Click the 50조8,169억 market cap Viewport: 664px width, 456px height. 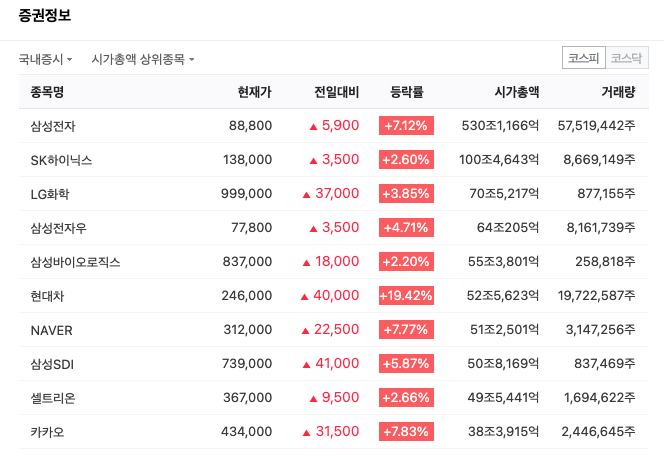click(503, 363)
